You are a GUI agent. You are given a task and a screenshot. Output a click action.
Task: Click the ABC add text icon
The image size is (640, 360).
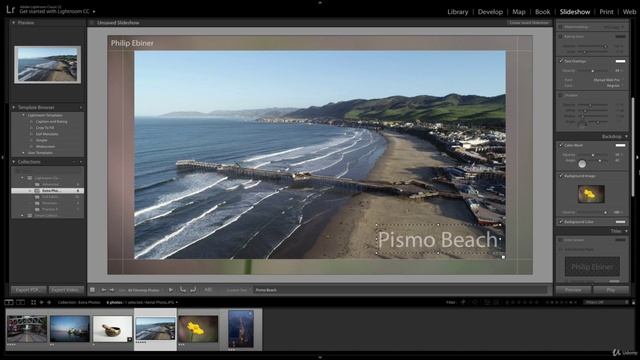click(x=208, y=290)
